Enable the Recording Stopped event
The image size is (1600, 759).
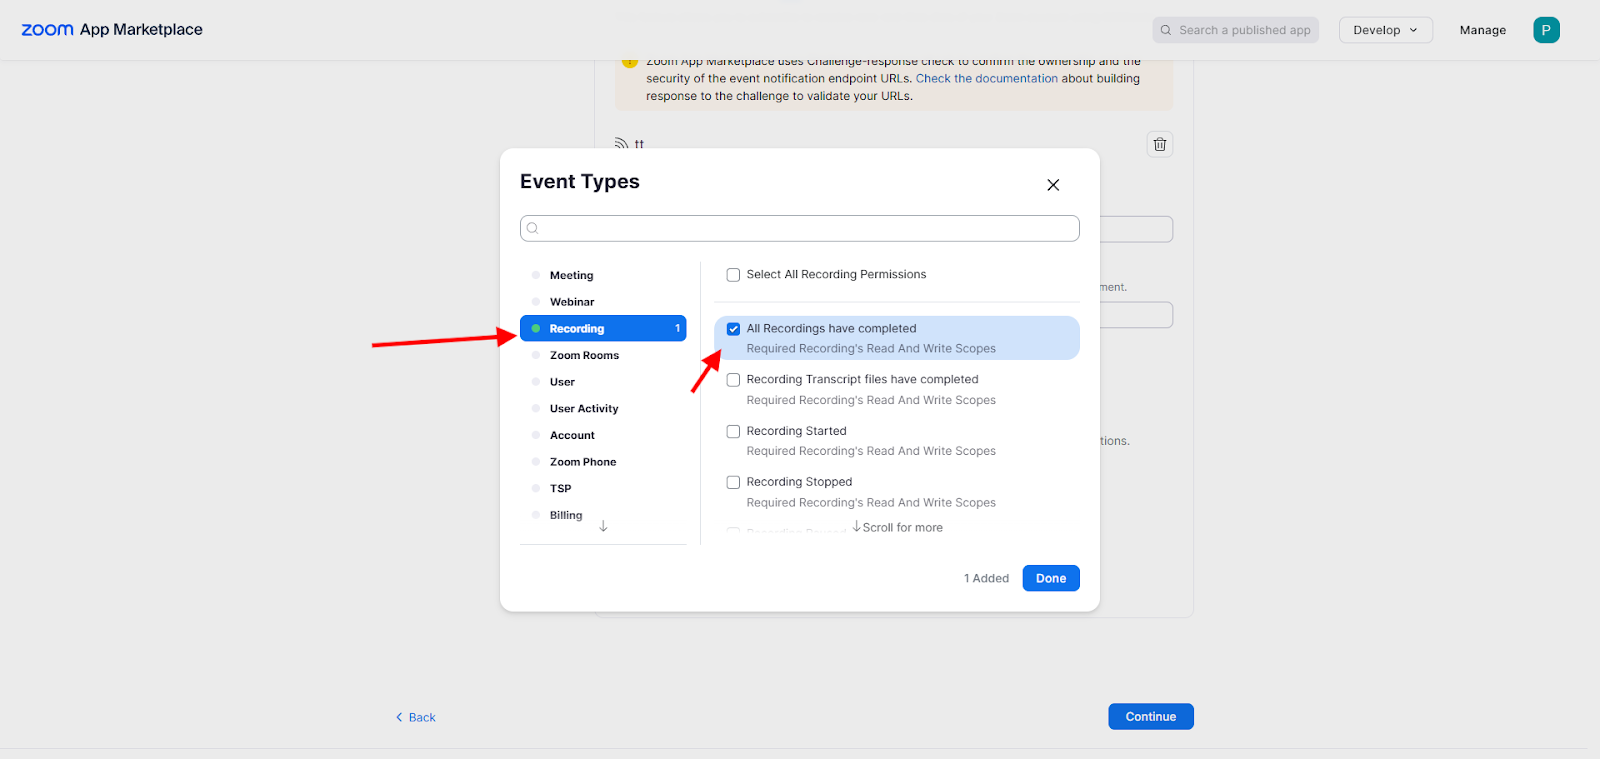tap(733, 482)
